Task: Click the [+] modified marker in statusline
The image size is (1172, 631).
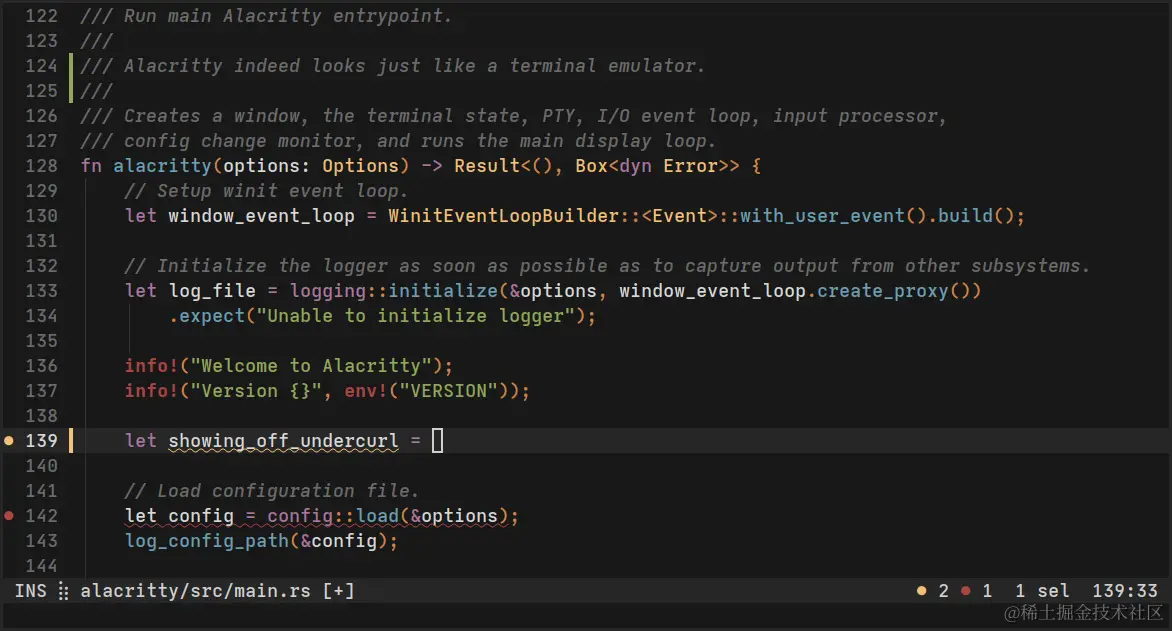Action: [x=339, y=591]
